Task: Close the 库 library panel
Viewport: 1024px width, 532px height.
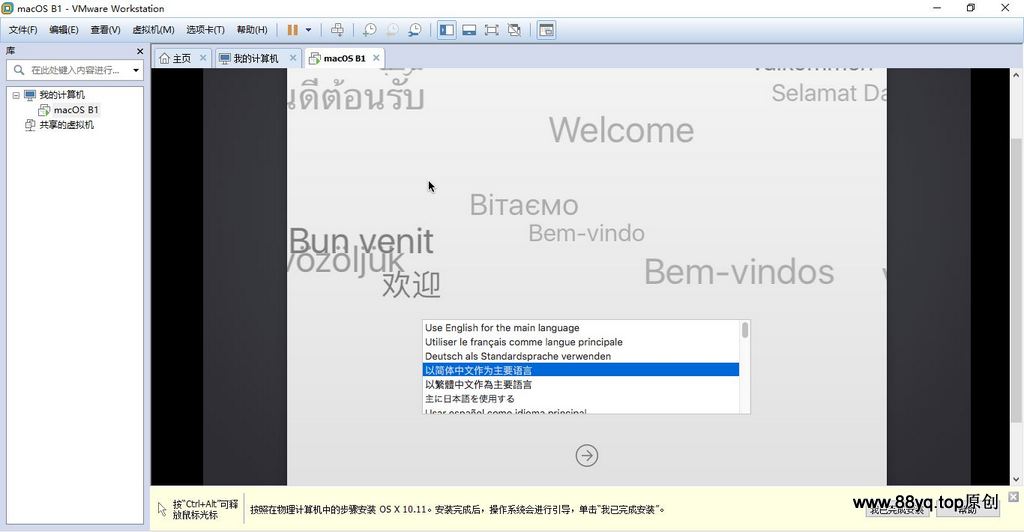Action: pos(140,51)
